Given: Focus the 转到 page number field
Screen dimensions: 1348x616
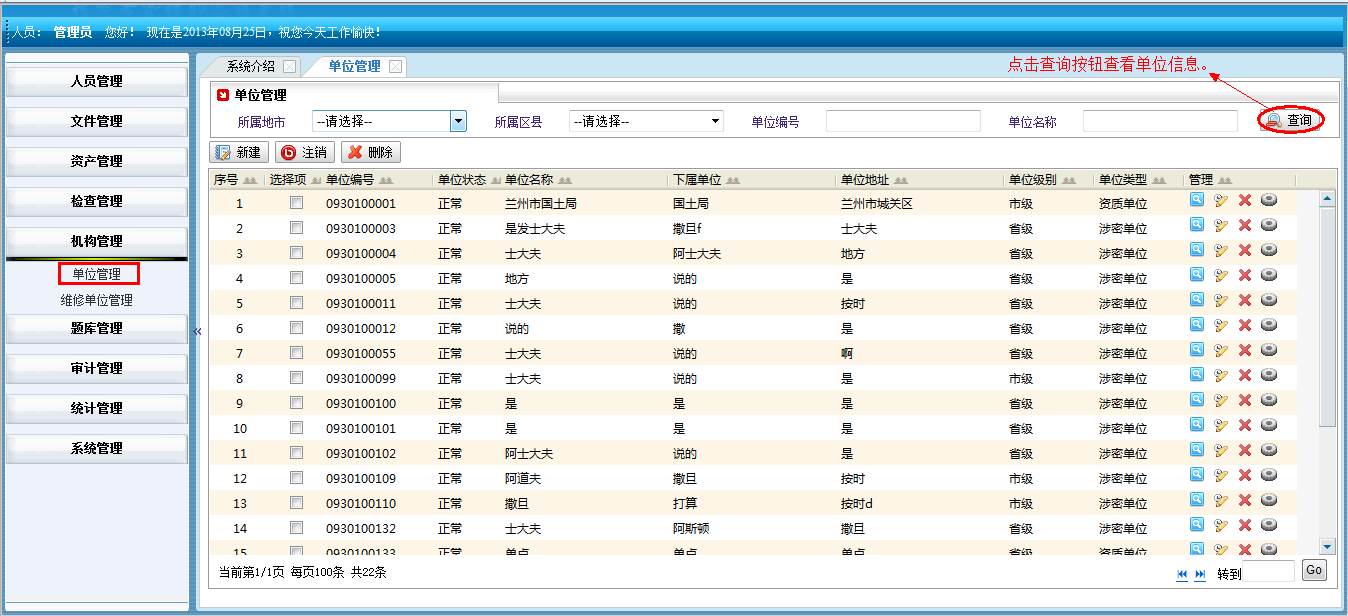Looking at the screenshot, I should pyautogui.click(x=1270, y=571).
